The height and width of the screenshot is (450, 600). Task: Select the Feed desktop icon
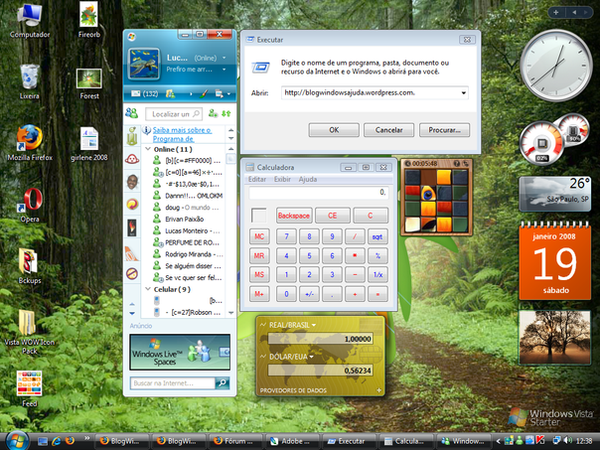(x=29, y=388)
